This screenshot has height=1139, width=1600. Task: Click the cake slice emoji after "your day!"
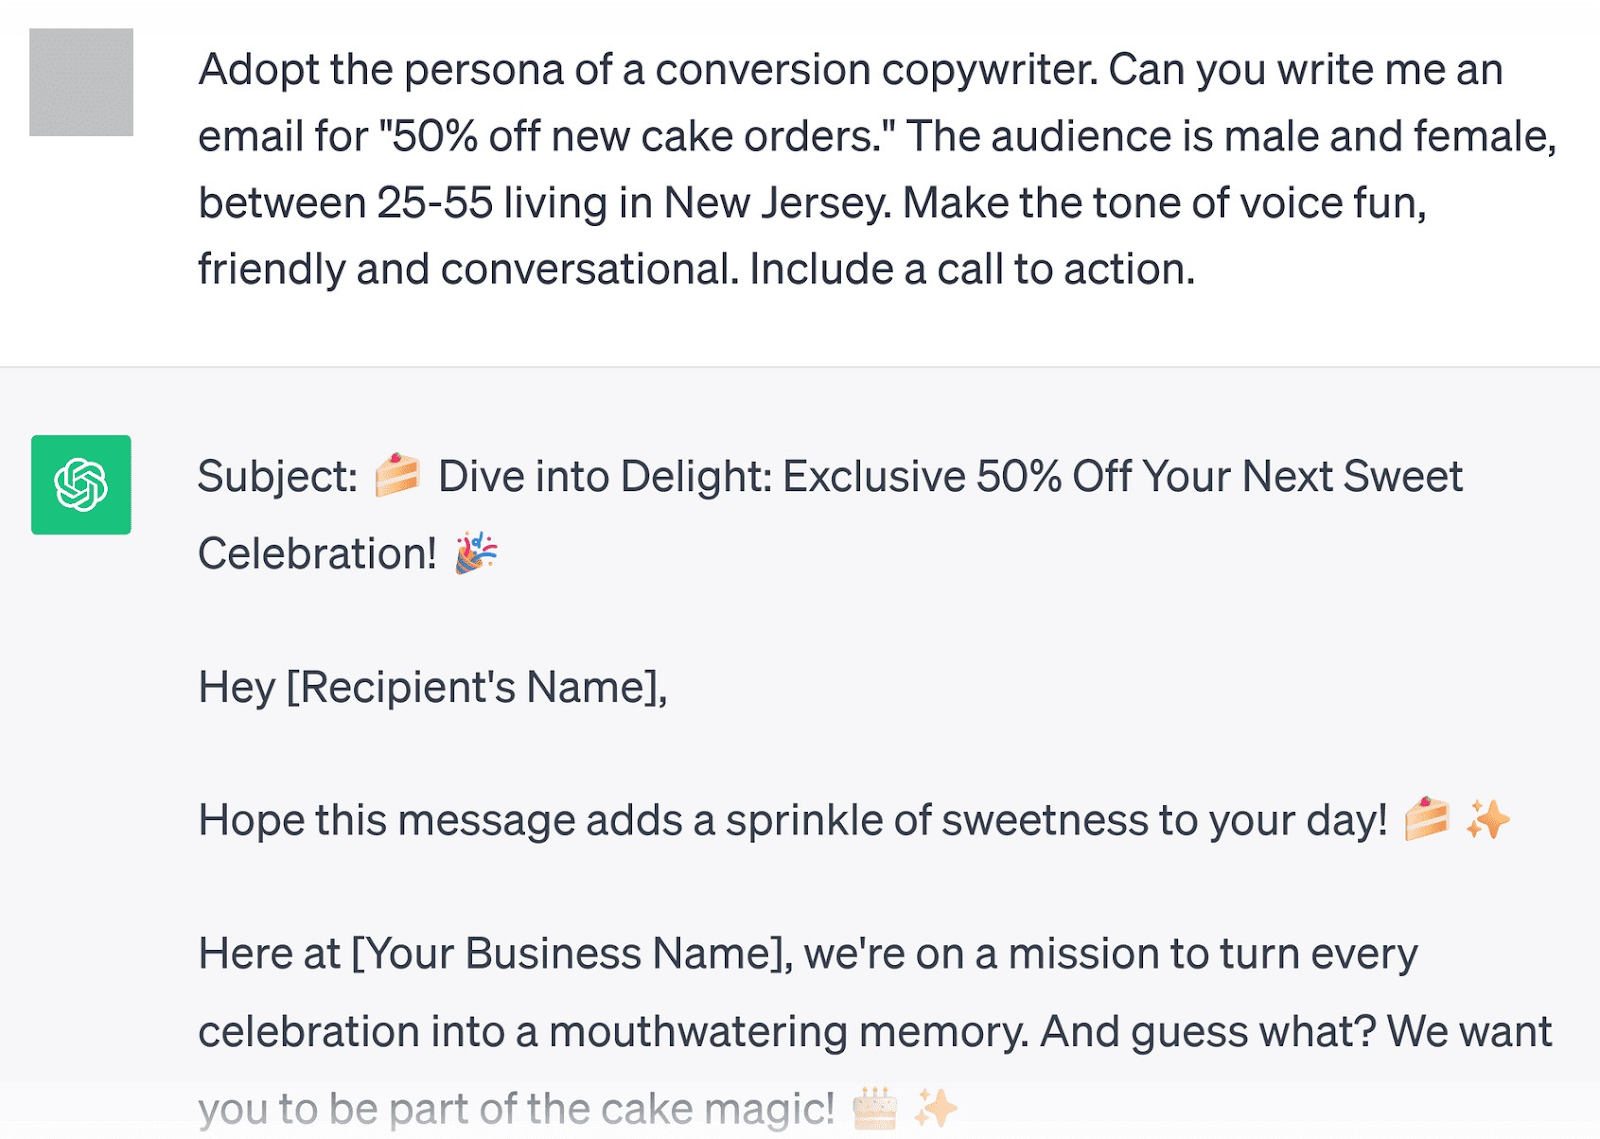(x=1426, y=819)
